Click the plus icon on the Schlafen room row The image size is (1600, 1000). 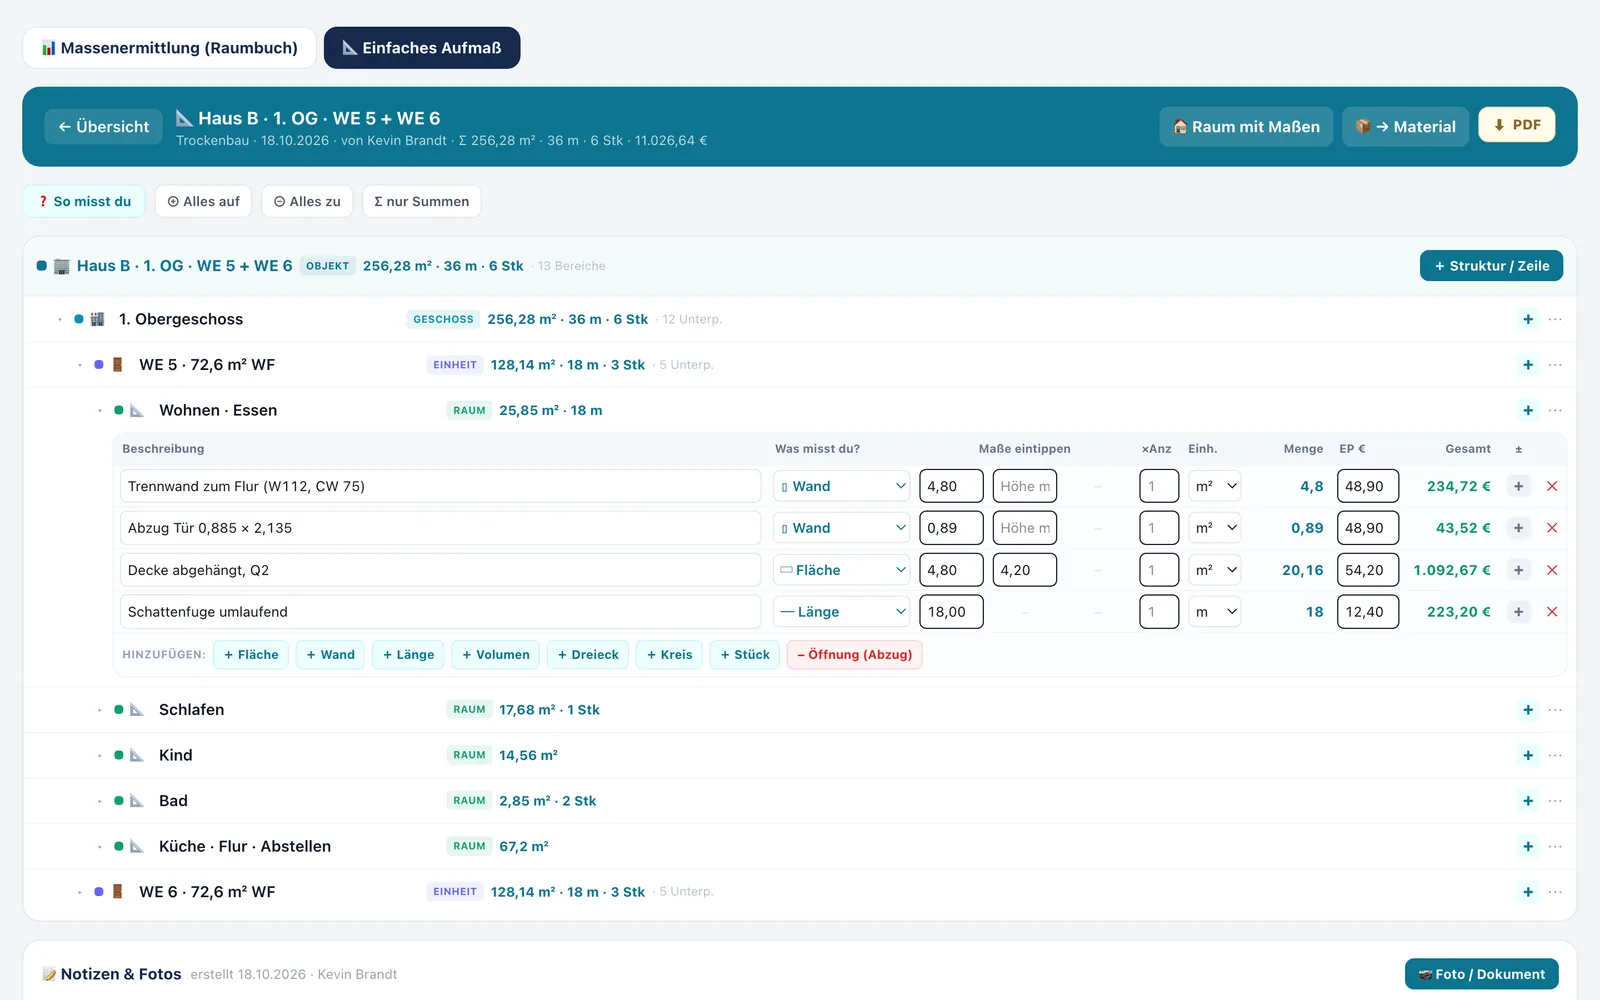1528,710
